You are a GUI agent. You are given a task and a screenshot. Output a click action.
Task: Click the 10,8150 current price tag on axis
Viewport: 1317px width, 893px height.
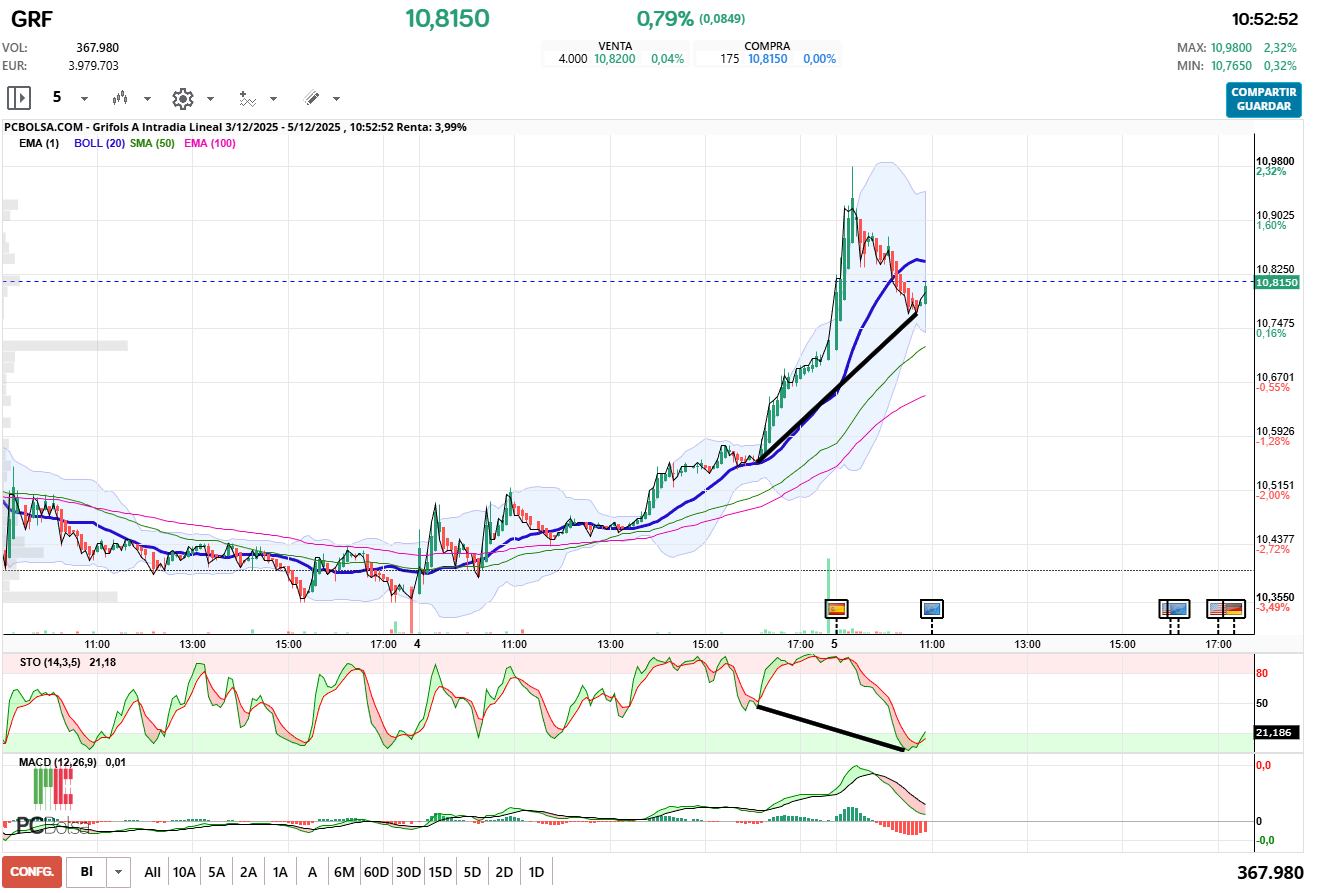coord(1277,283)
